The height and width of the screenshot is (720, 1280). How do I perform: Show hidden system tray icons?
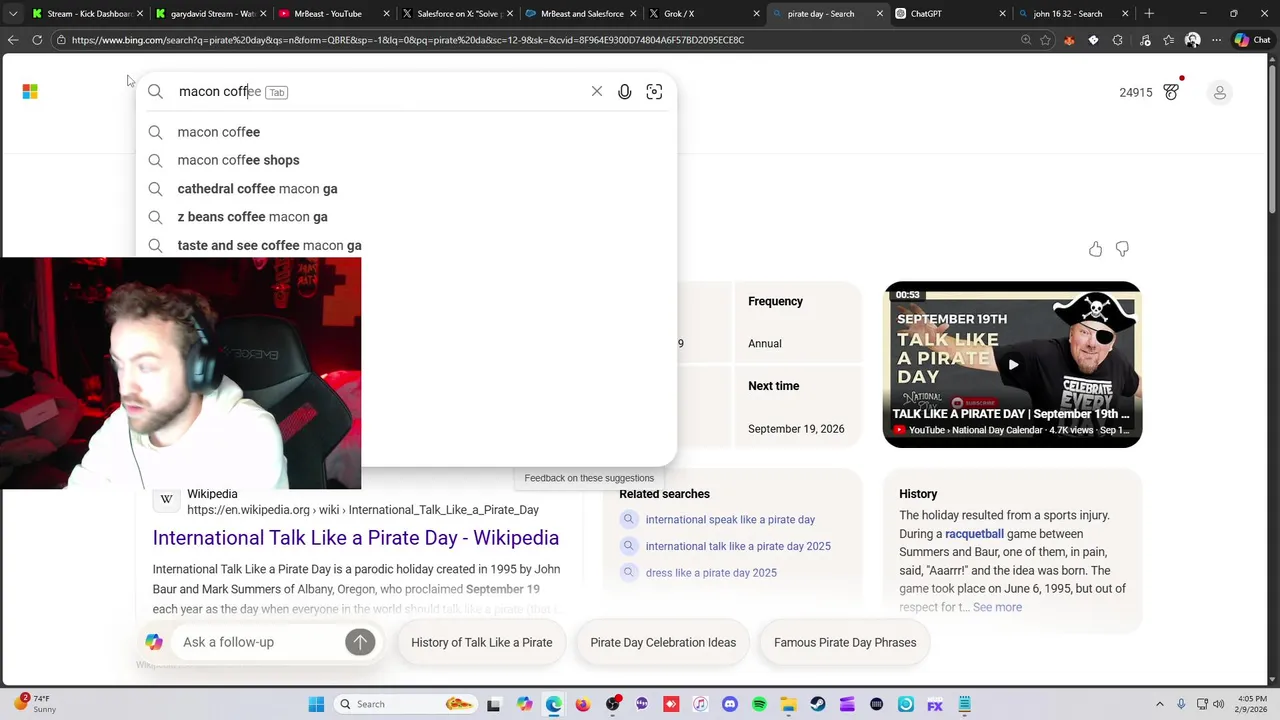point(1160,704)
